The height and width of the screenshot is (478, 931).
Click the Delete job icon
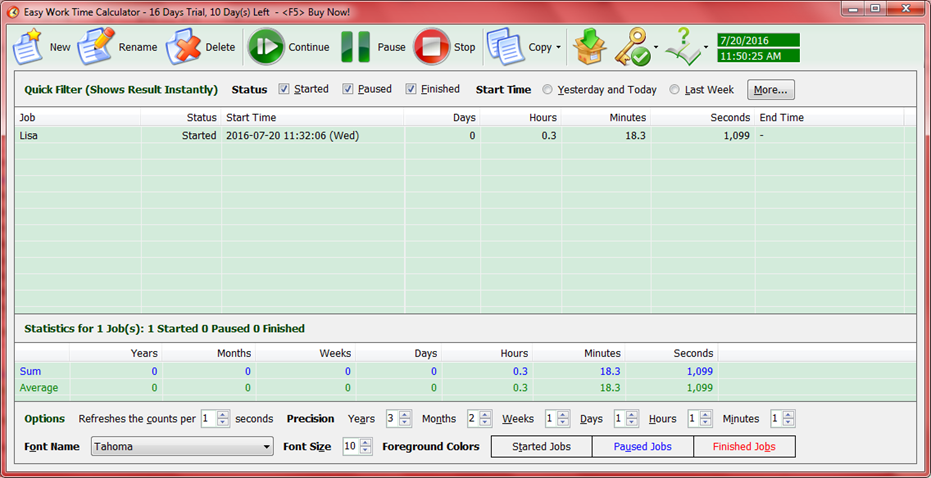click(x=183, y=46)
